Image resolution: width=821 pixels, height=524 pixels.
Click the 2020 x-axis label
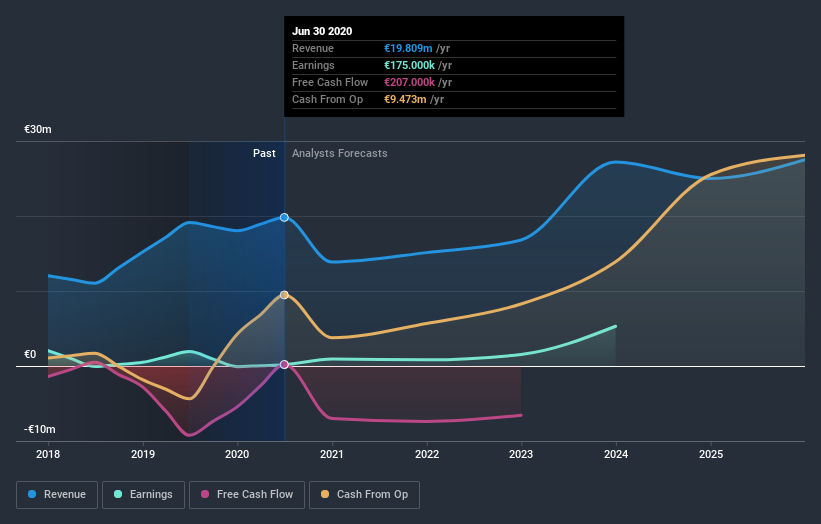237,454
